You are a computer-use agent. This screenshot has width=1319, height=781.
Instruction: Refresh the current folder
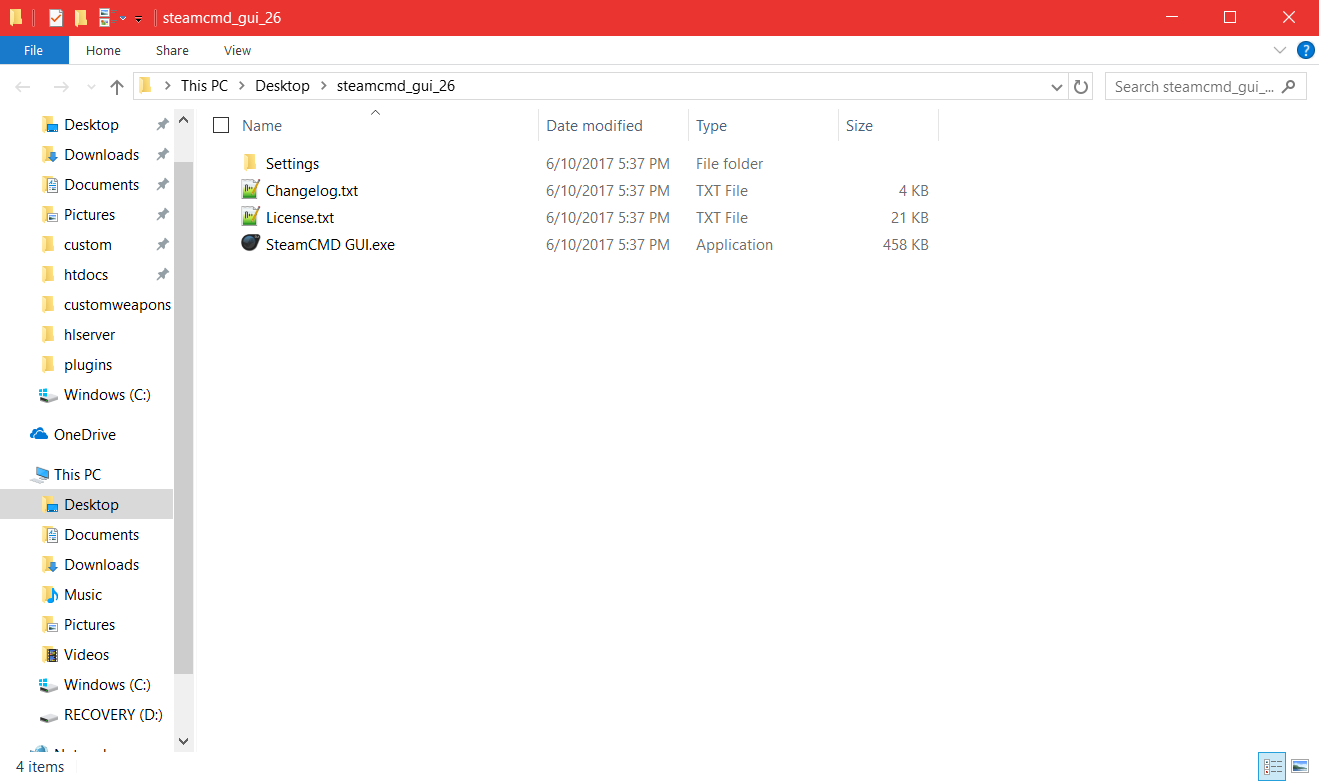[1081, 87]
